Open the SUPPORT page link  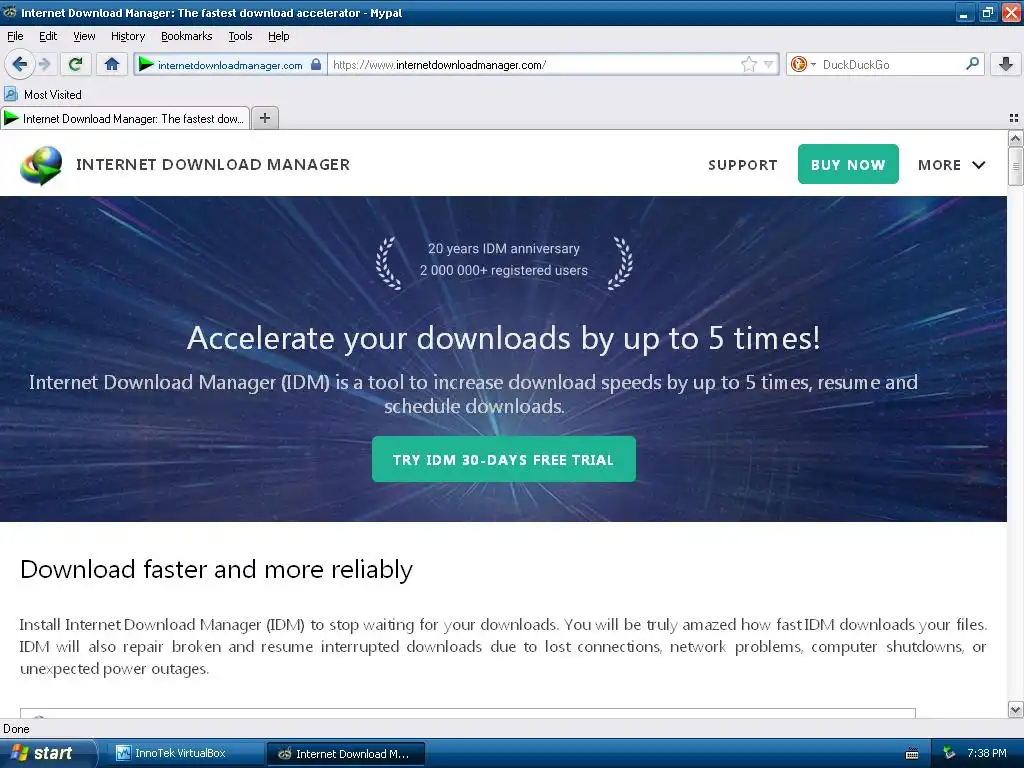[x=743, y=165]
